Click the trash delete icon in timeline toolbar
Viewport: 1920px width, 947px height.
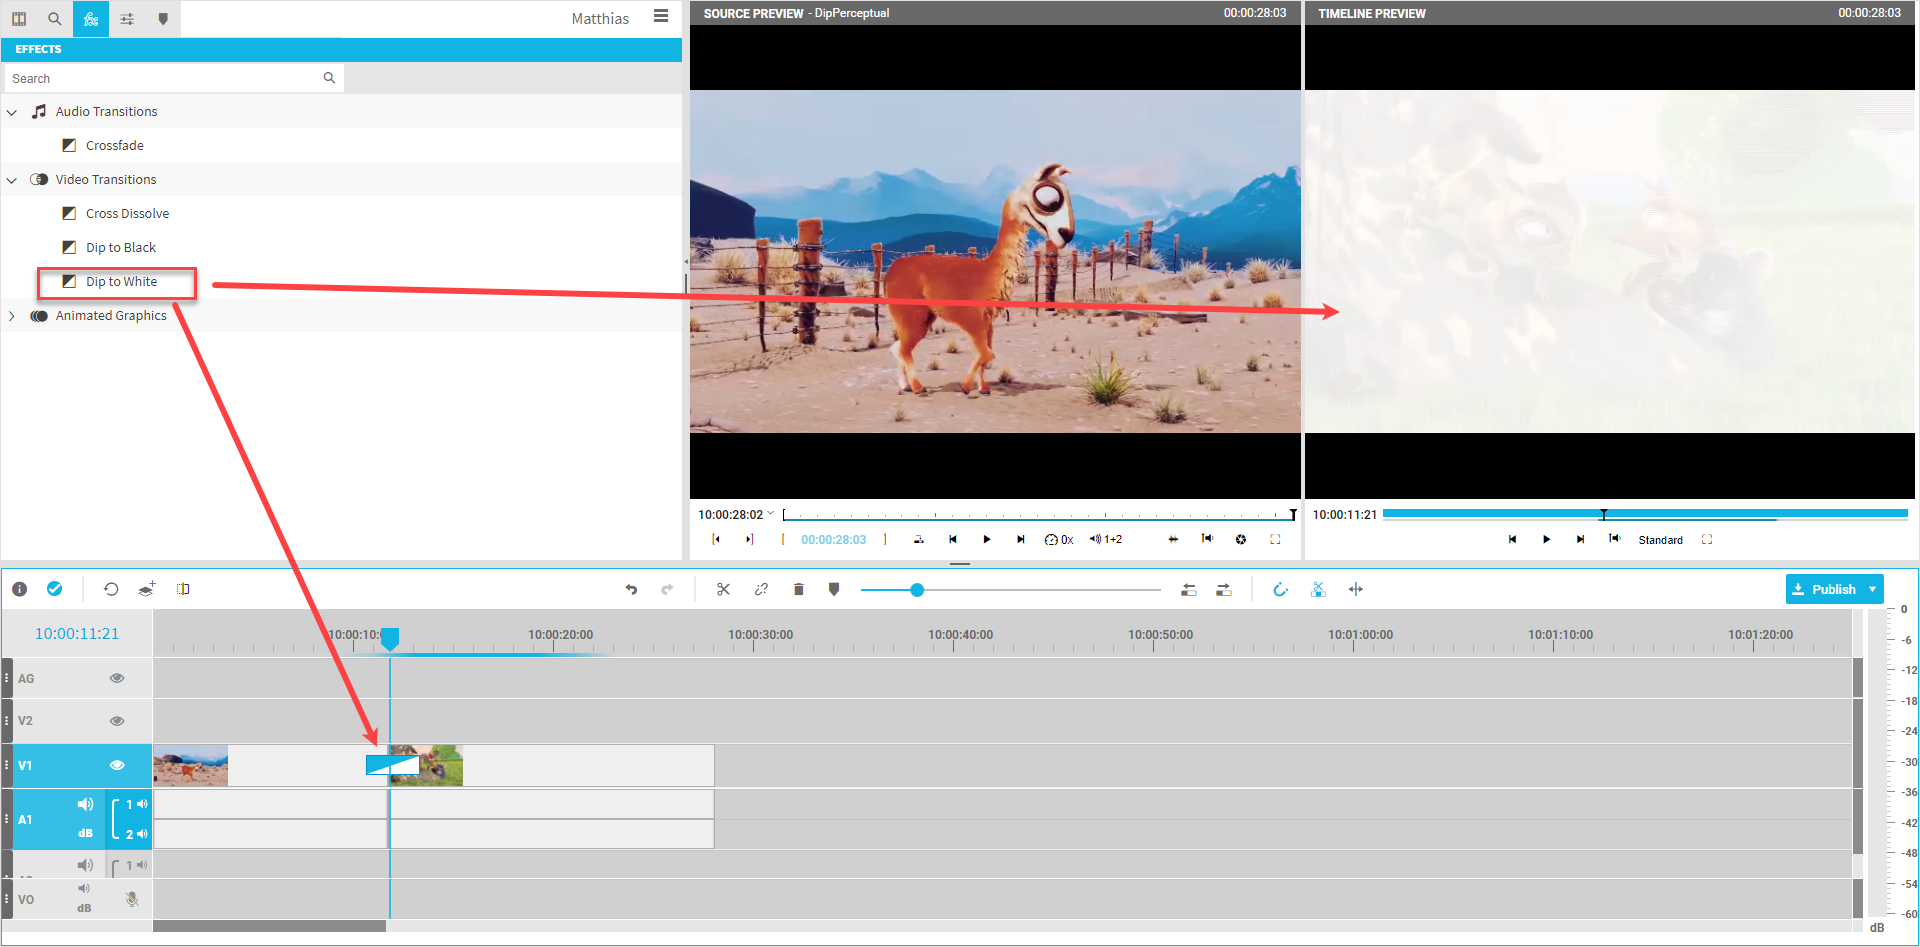click(x=798, y=589)
